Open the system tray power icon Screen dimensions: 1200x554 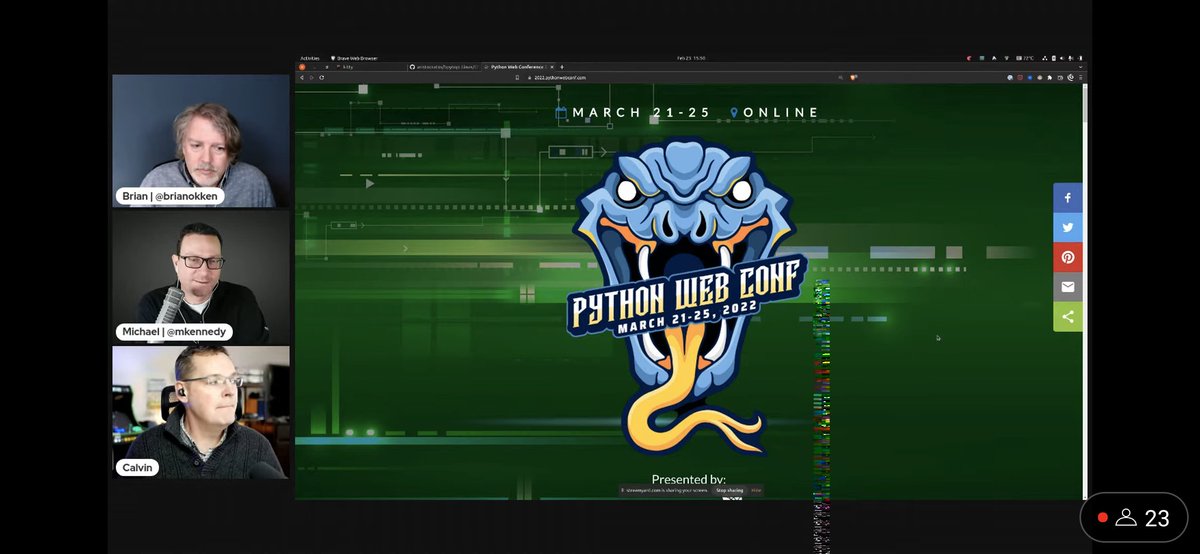1080,58
